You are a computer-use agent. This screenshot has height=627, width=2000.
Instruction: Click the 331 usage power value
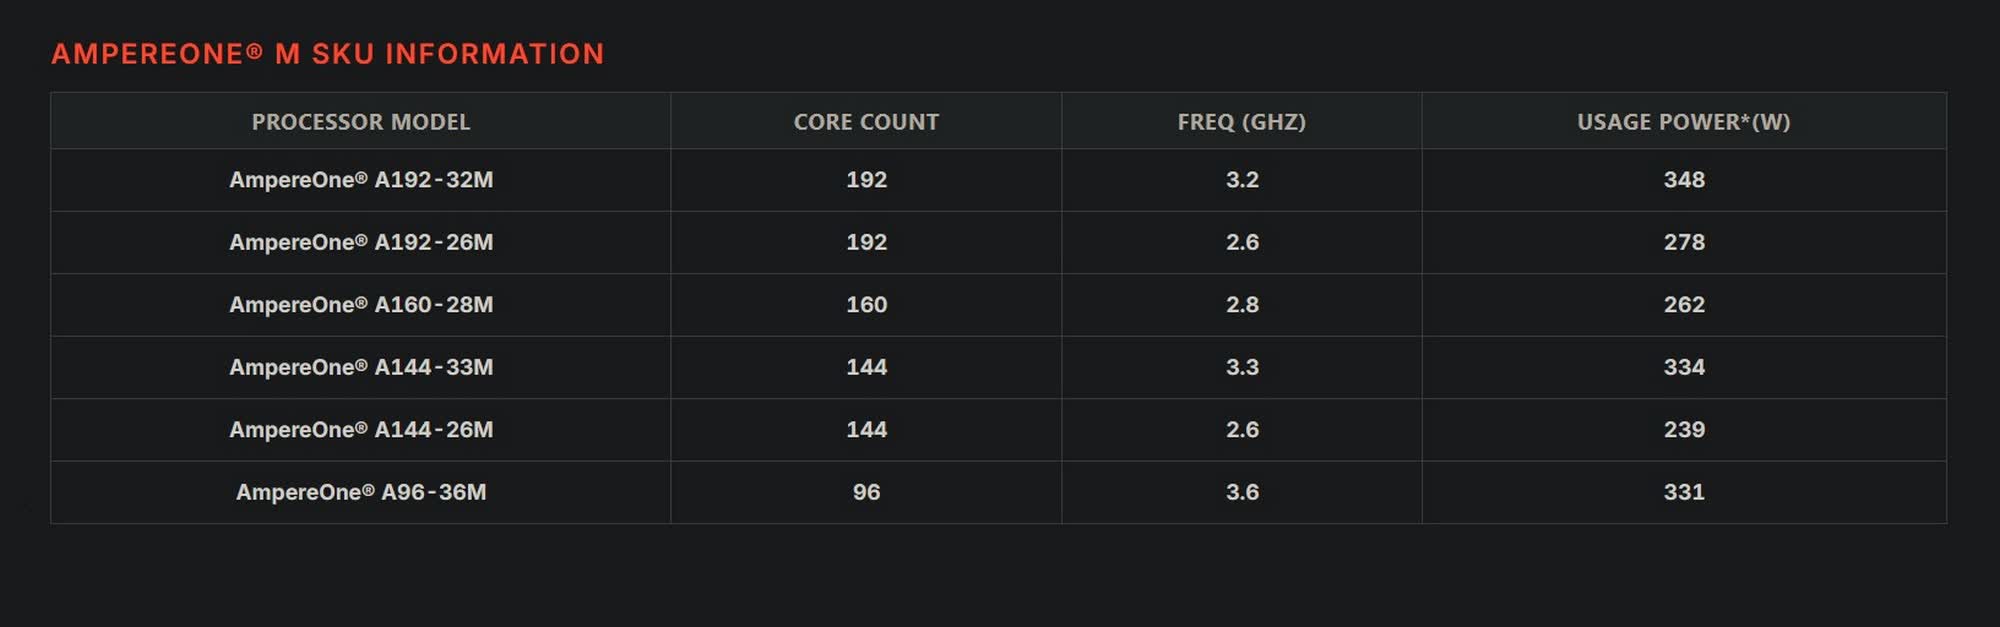click(1684, 492)
